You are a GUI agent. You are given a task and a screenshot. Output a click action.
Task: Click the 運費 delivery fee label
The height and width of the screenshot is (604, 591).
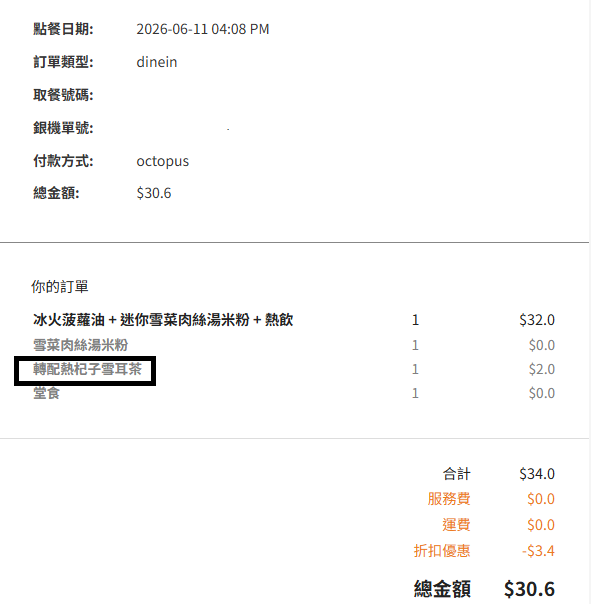click(x=456, y=525)
